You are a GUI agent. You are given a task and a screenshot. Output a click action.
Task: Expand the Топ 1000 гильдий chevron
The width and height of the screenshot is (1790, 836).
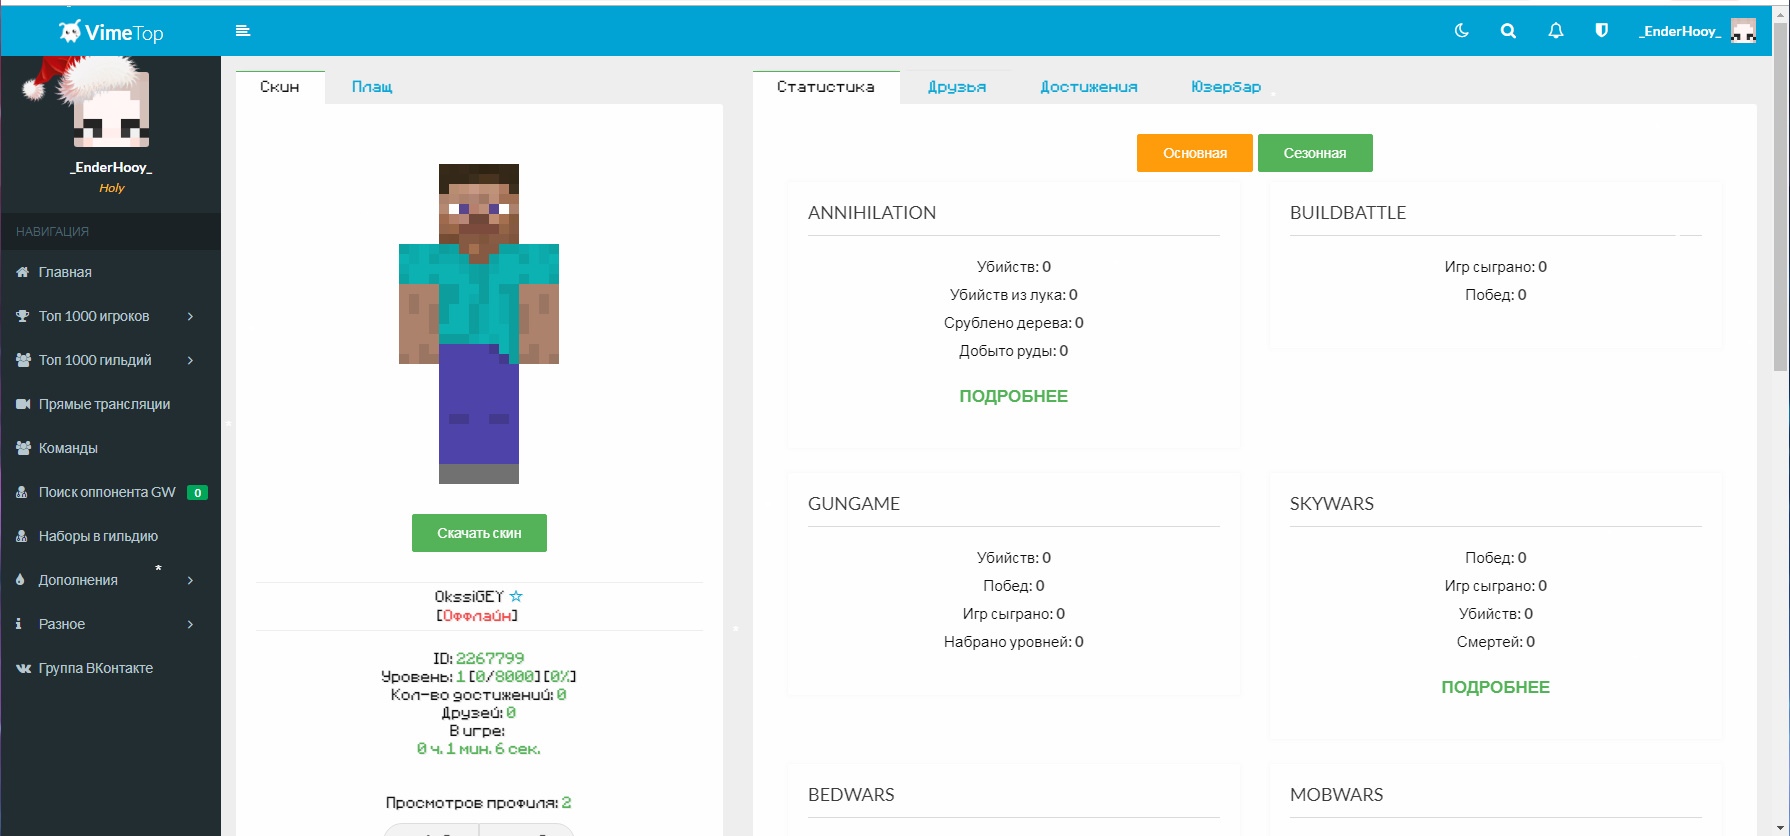coord(190,360)
